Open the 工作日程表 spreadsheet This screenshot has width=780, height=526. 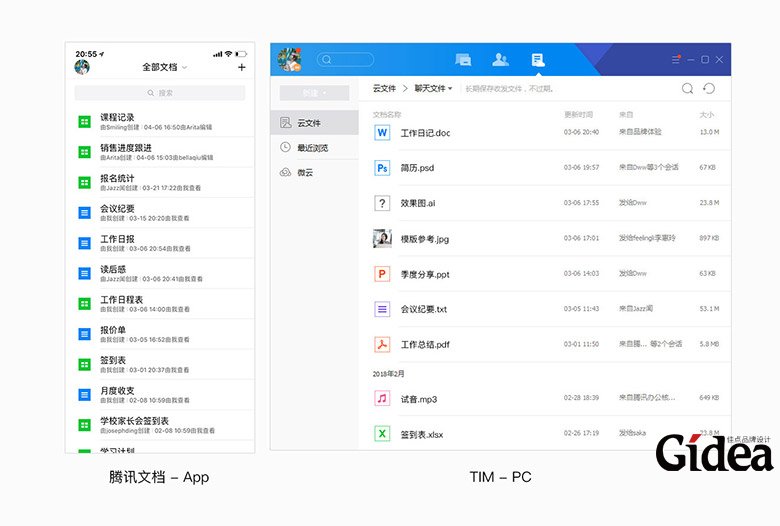tap(160, 304)
